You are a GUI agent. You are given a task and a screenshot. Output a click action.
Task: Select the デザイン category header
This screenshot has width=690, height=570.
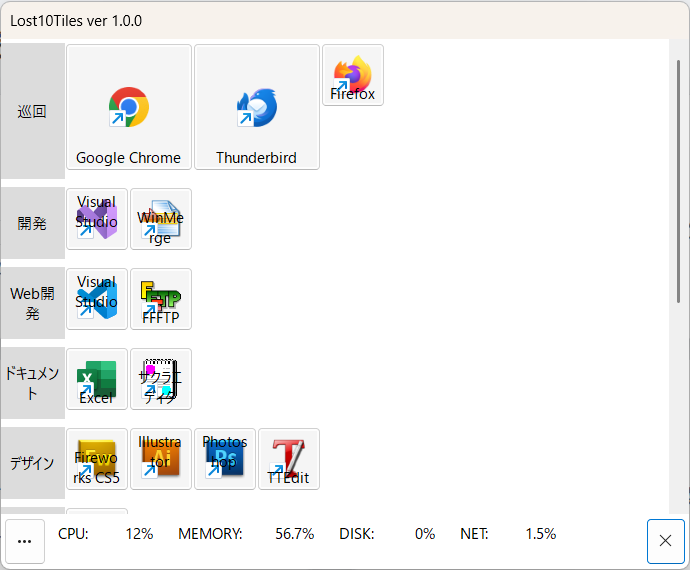click(33, 463)
